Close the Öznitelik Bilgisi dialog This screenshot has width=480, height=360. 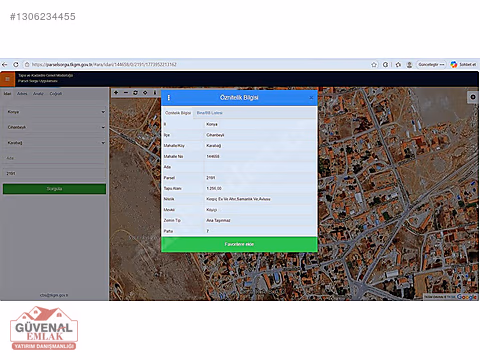[311, 98]
